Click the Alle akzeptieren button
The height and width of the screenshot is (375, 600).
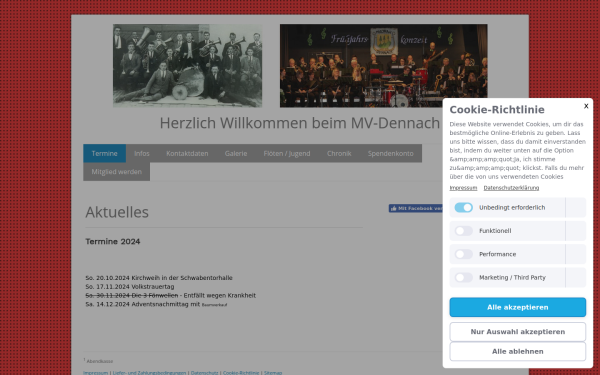(517, 307)
